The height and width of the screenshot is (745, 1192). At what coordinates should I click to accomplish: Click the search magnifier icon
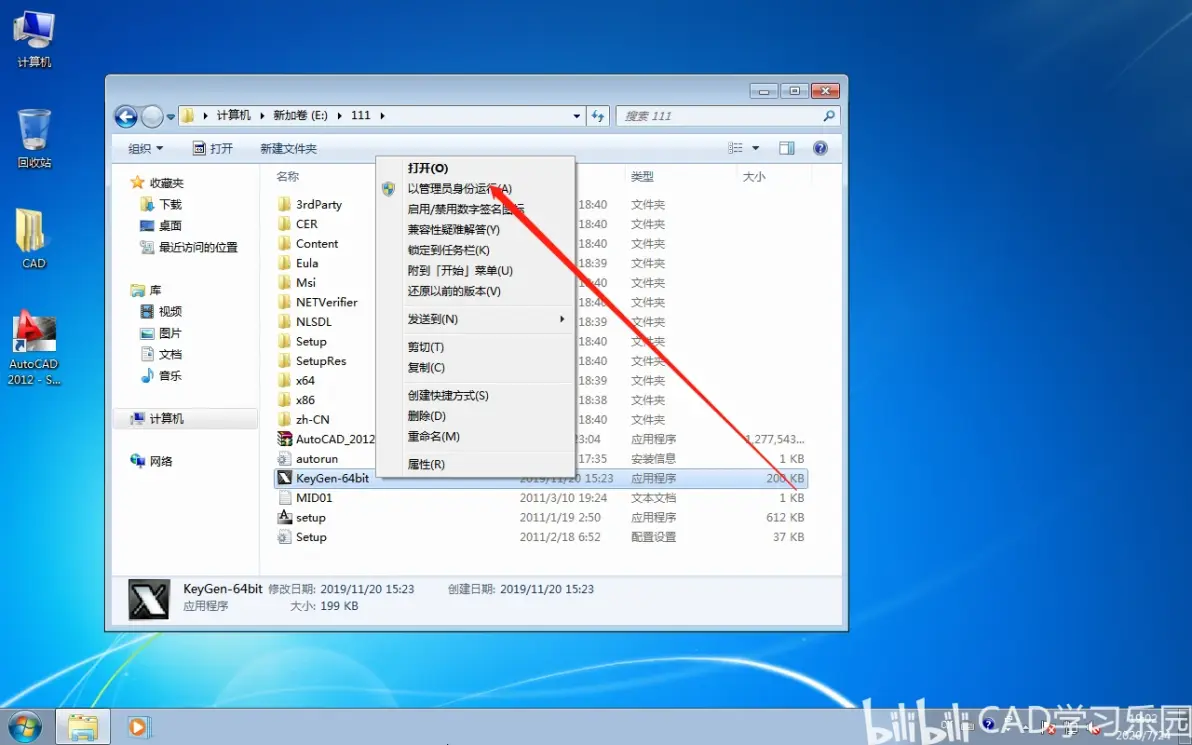pos(829,116)
